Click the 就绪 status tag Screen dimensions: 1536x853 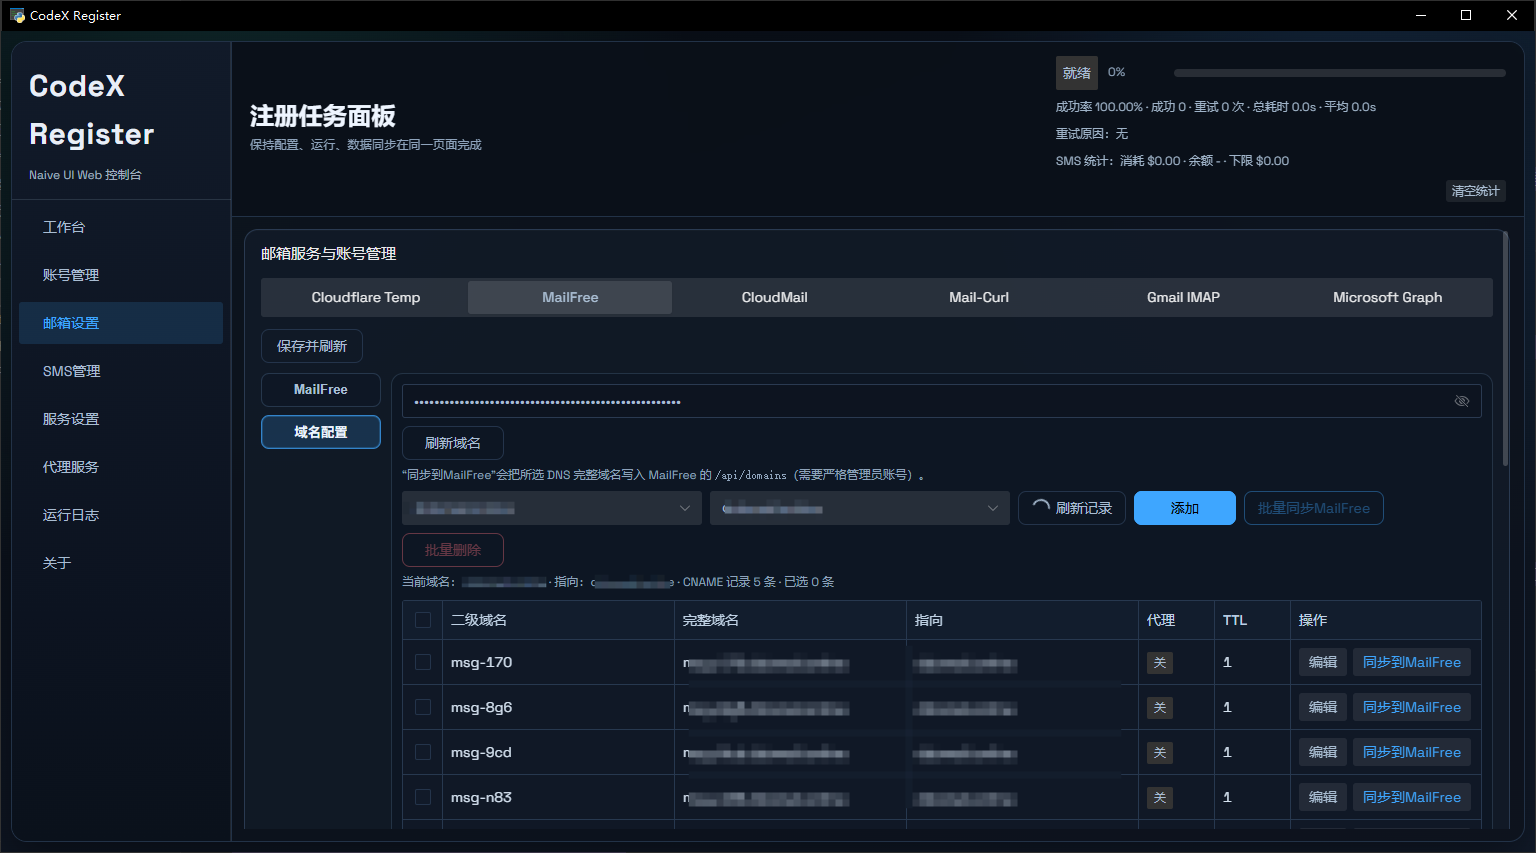(x=1077, y=73)
